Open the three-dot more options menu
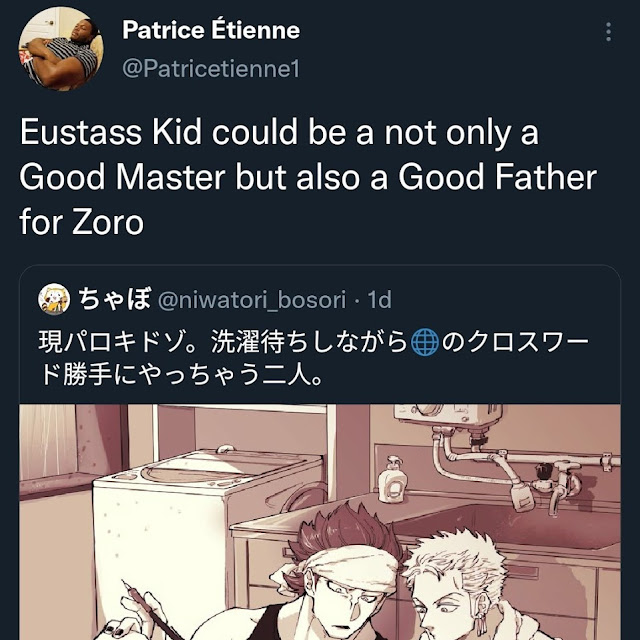The height and width of the screenshot is (640, 640). (608, 32)
